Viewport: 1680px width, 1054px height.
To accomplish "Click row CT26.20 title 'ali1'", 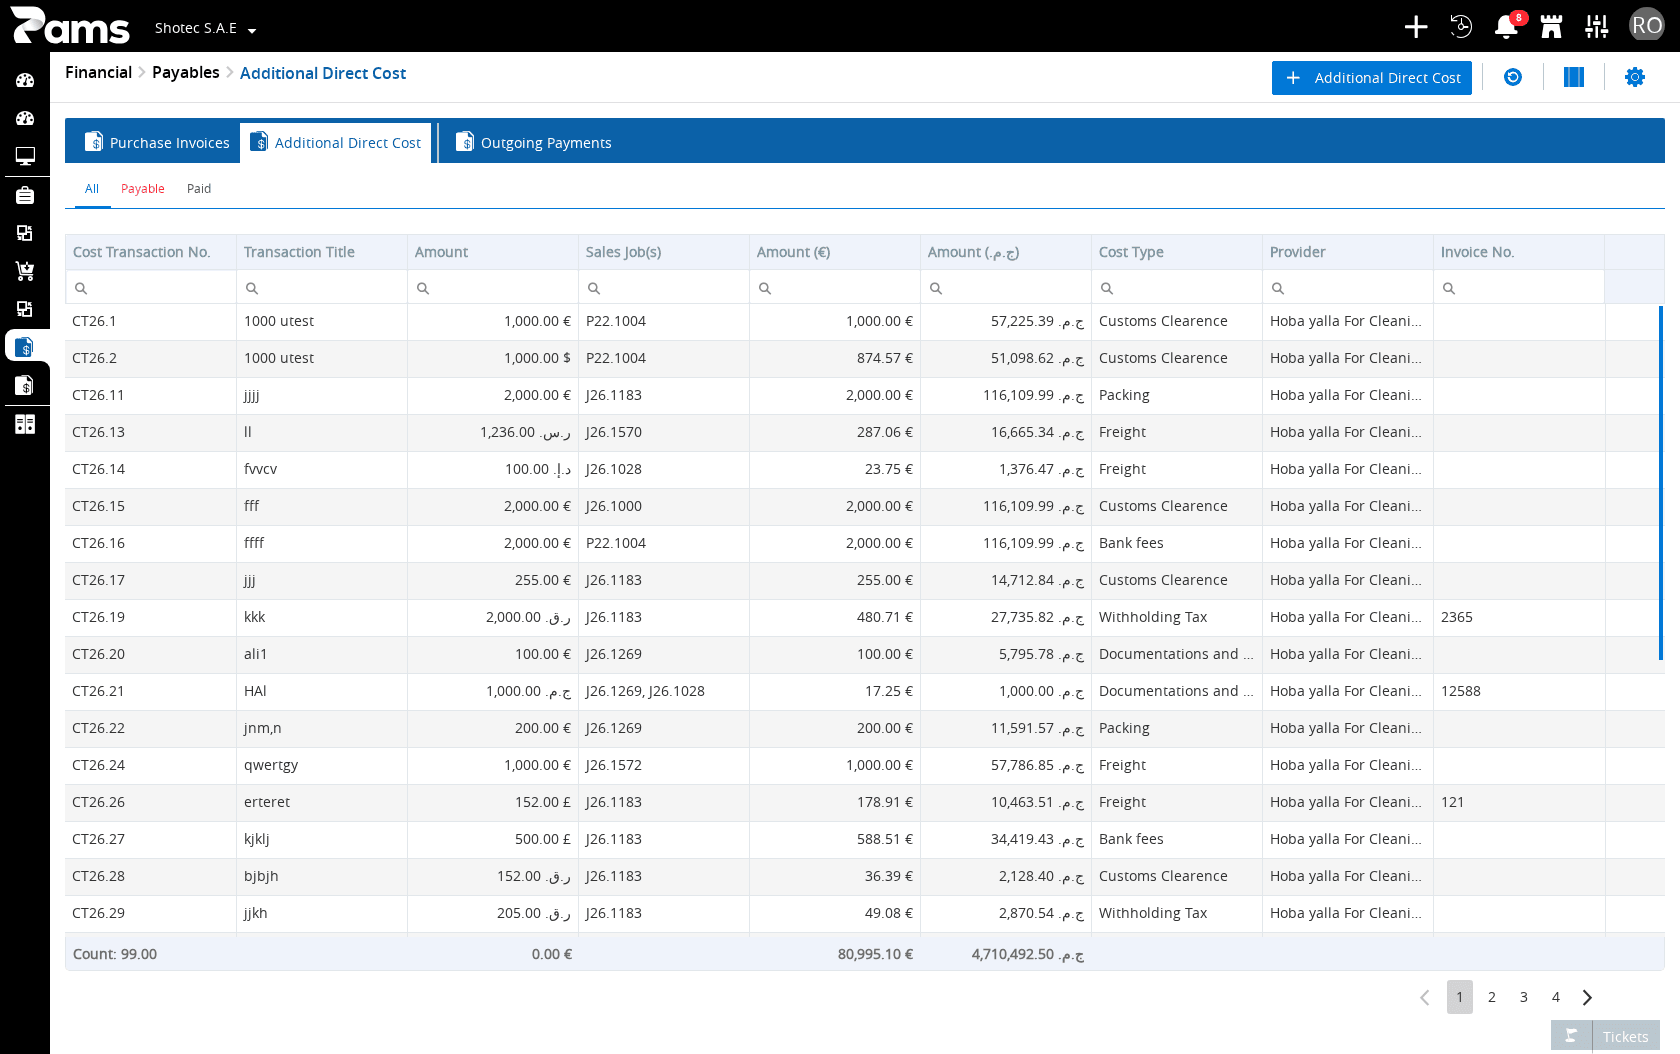I will [255, 654].
